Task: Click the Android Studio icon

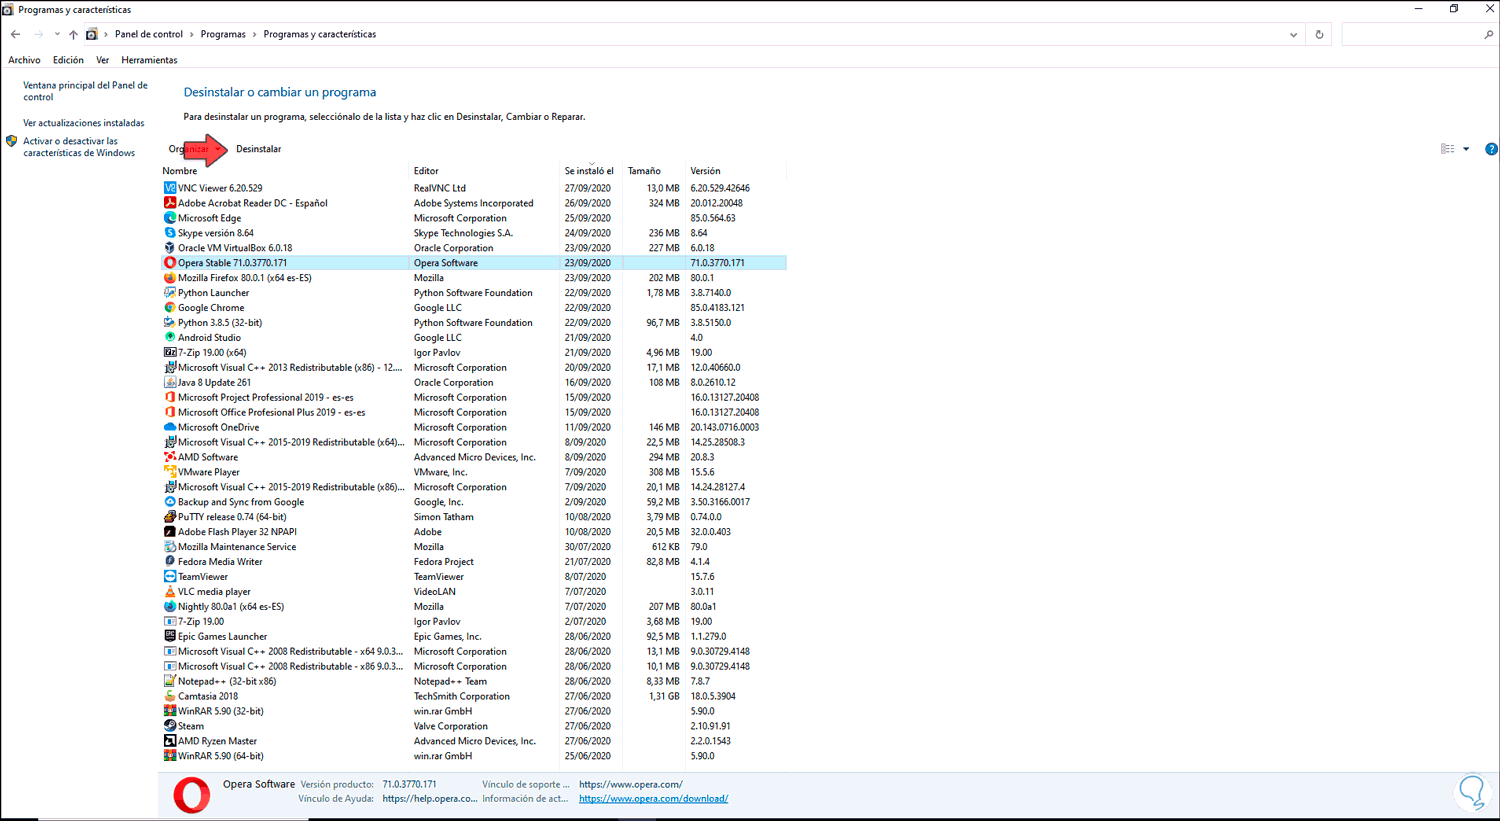Action: (170, 338)
